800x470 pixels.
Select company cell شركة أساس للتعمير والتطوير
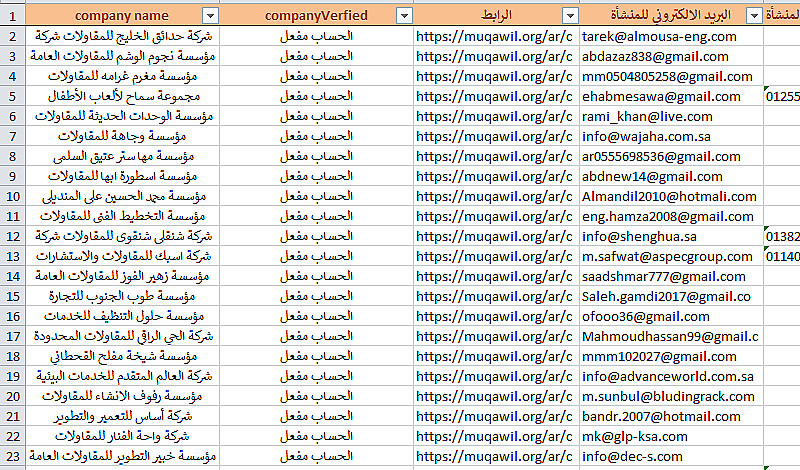[x=122, y=416]
